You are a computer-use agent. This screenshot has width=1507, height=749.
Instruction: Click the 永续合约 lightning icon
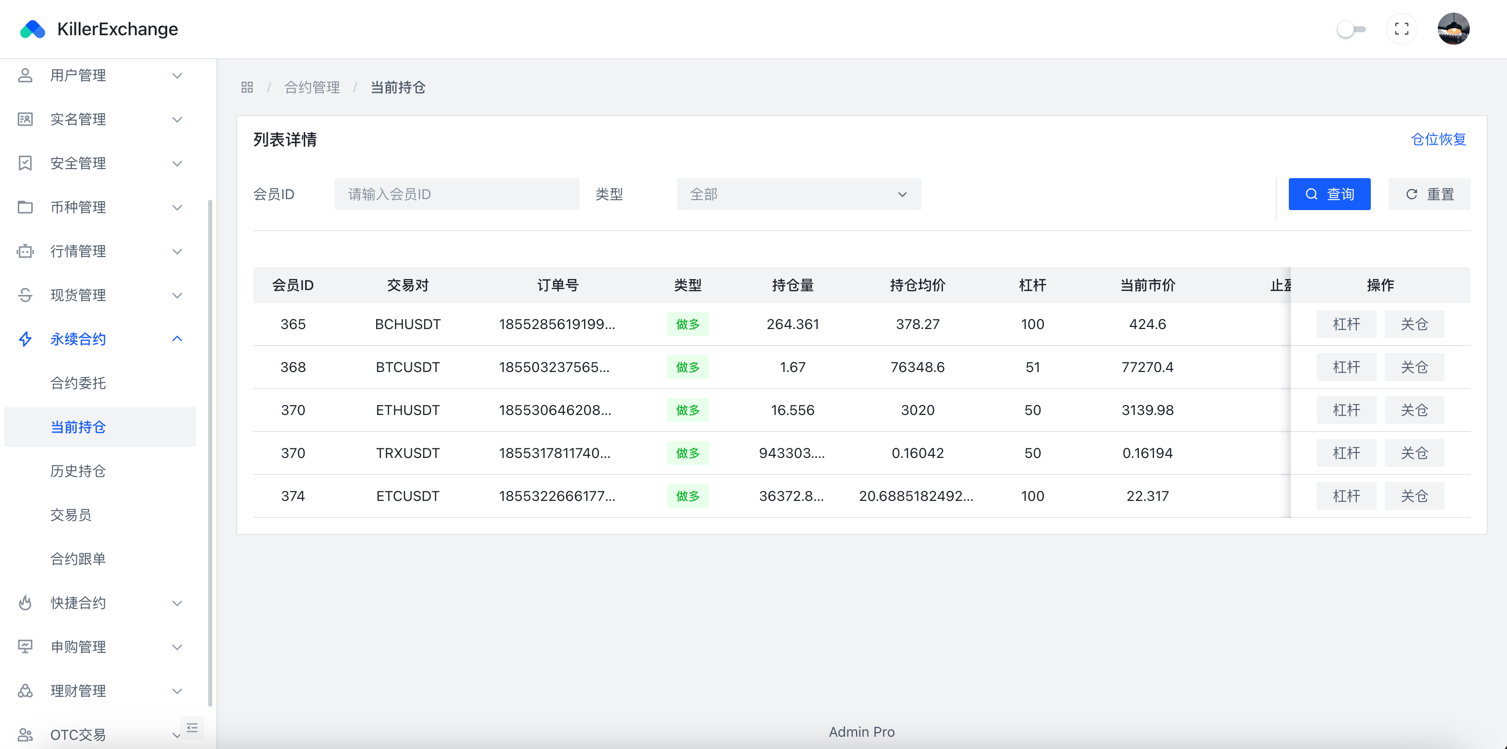[25, 339]
